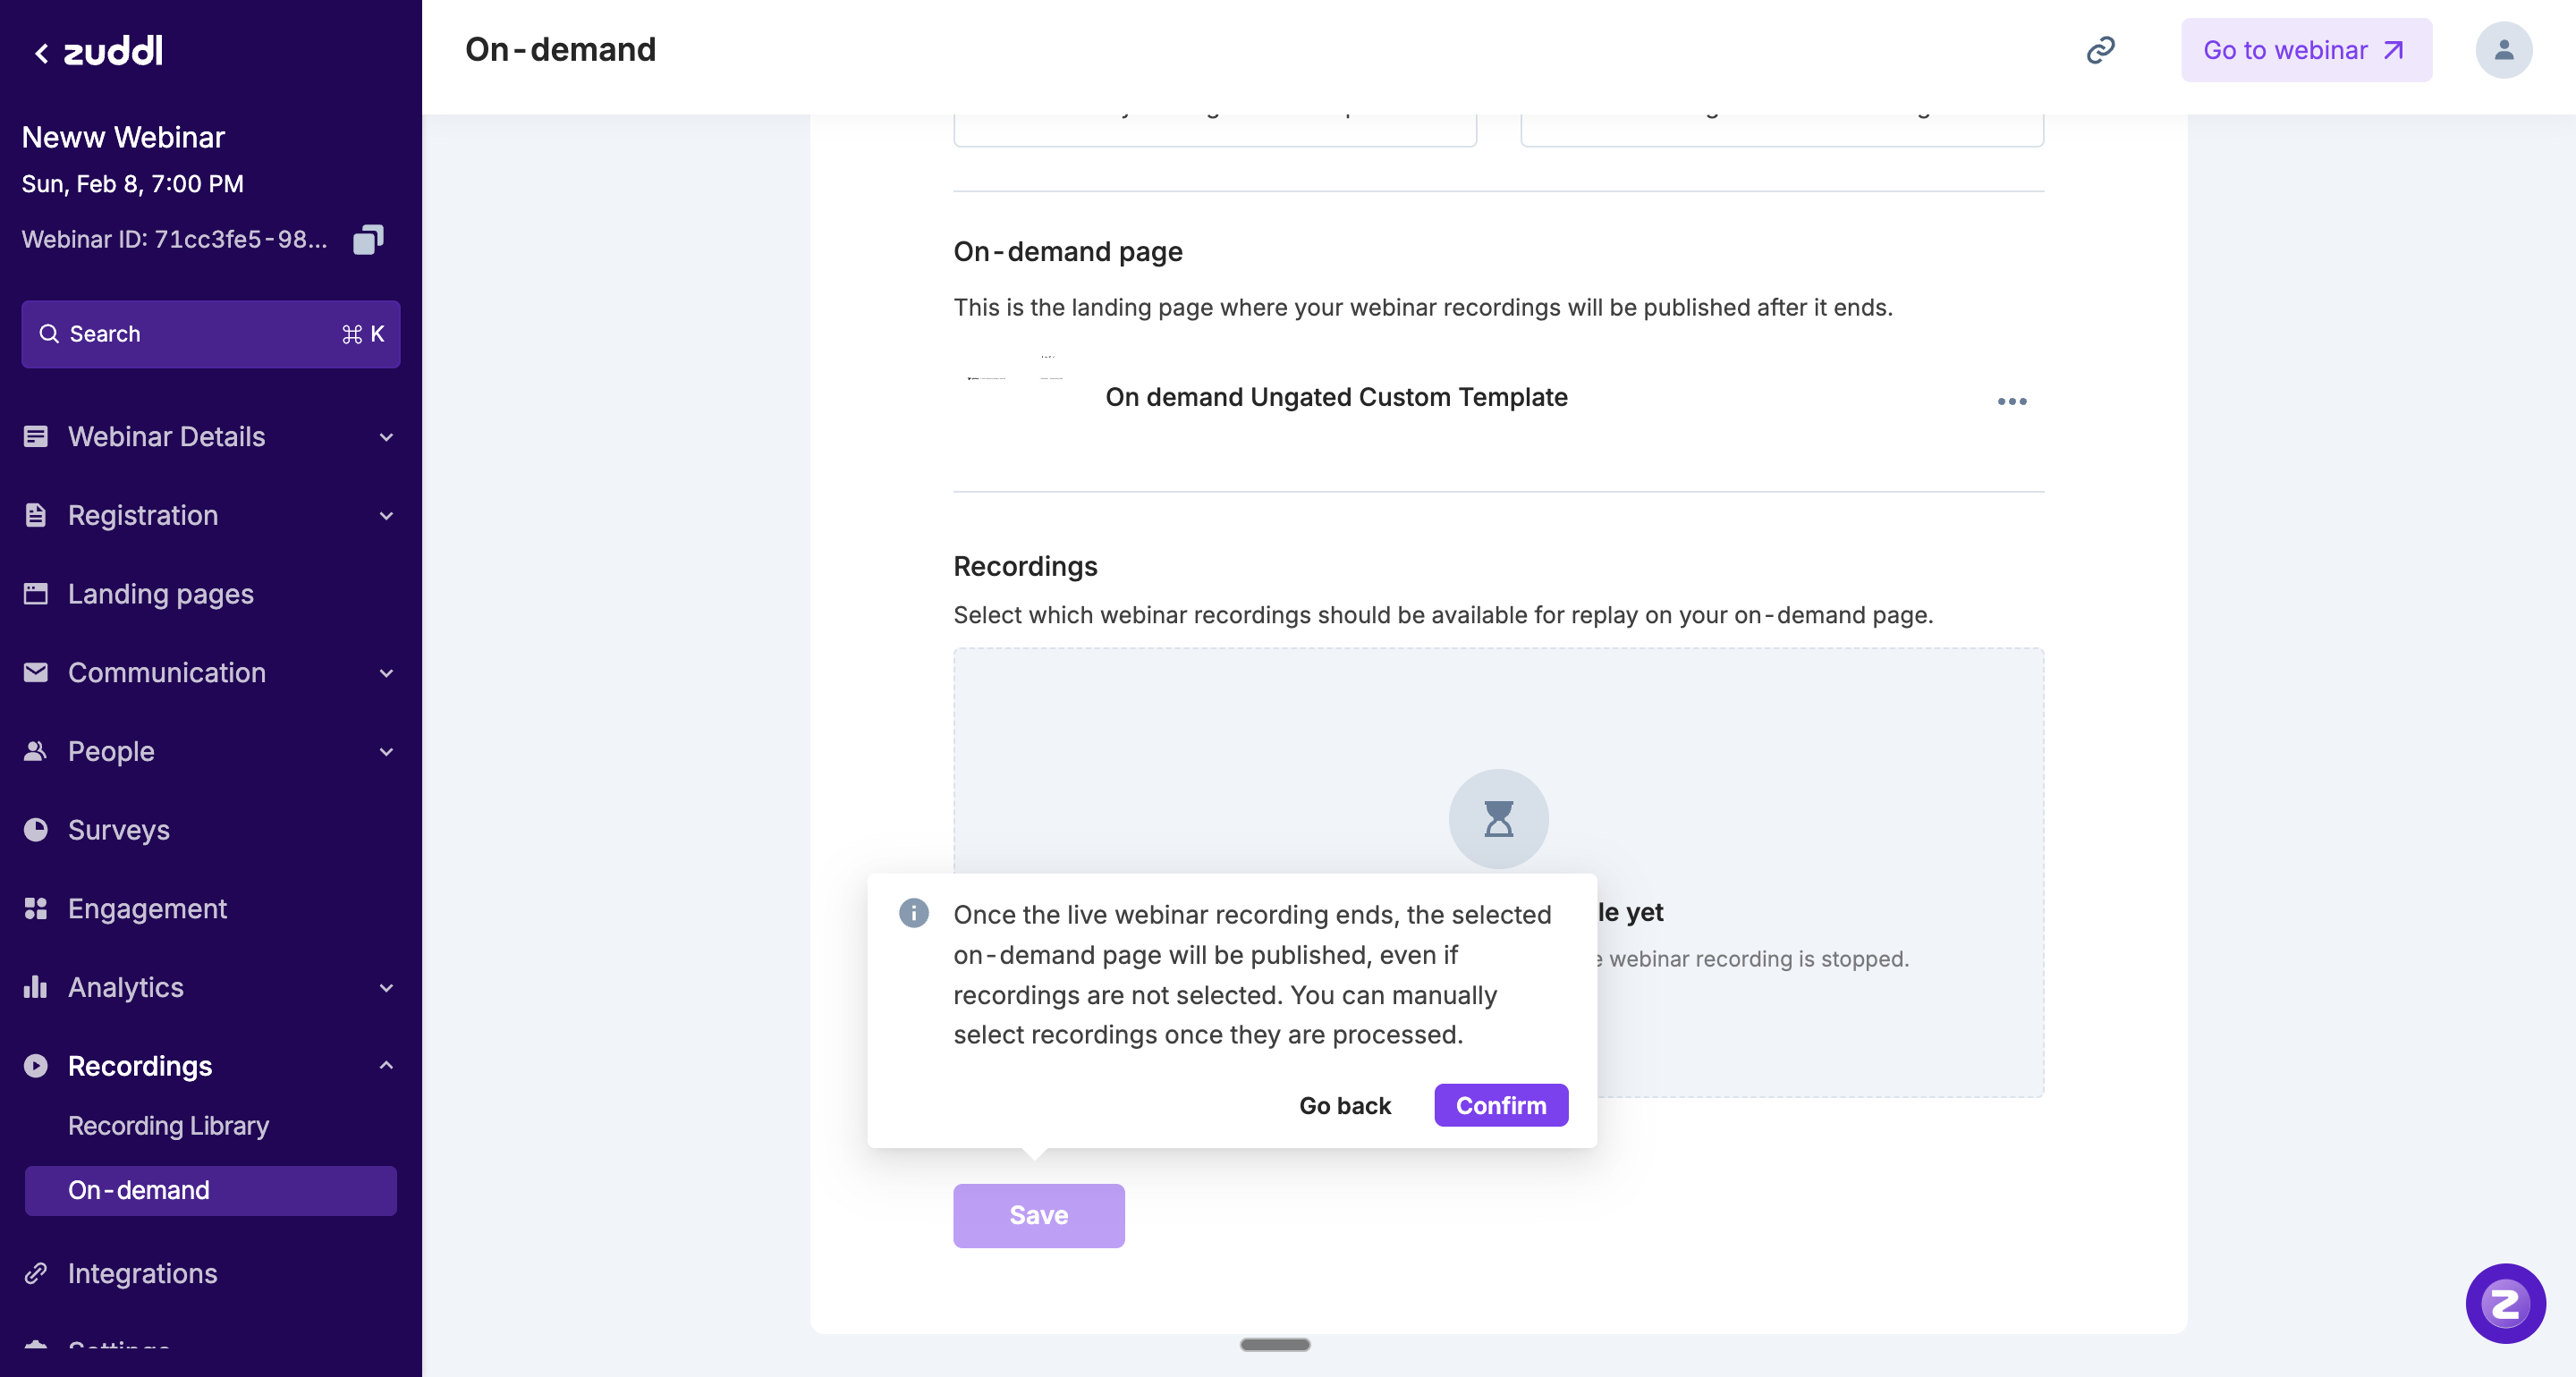Screen dimensions: 2576x1377
Task: Click the Zuddl help chat bubble
Action: click(2504, 1303)
